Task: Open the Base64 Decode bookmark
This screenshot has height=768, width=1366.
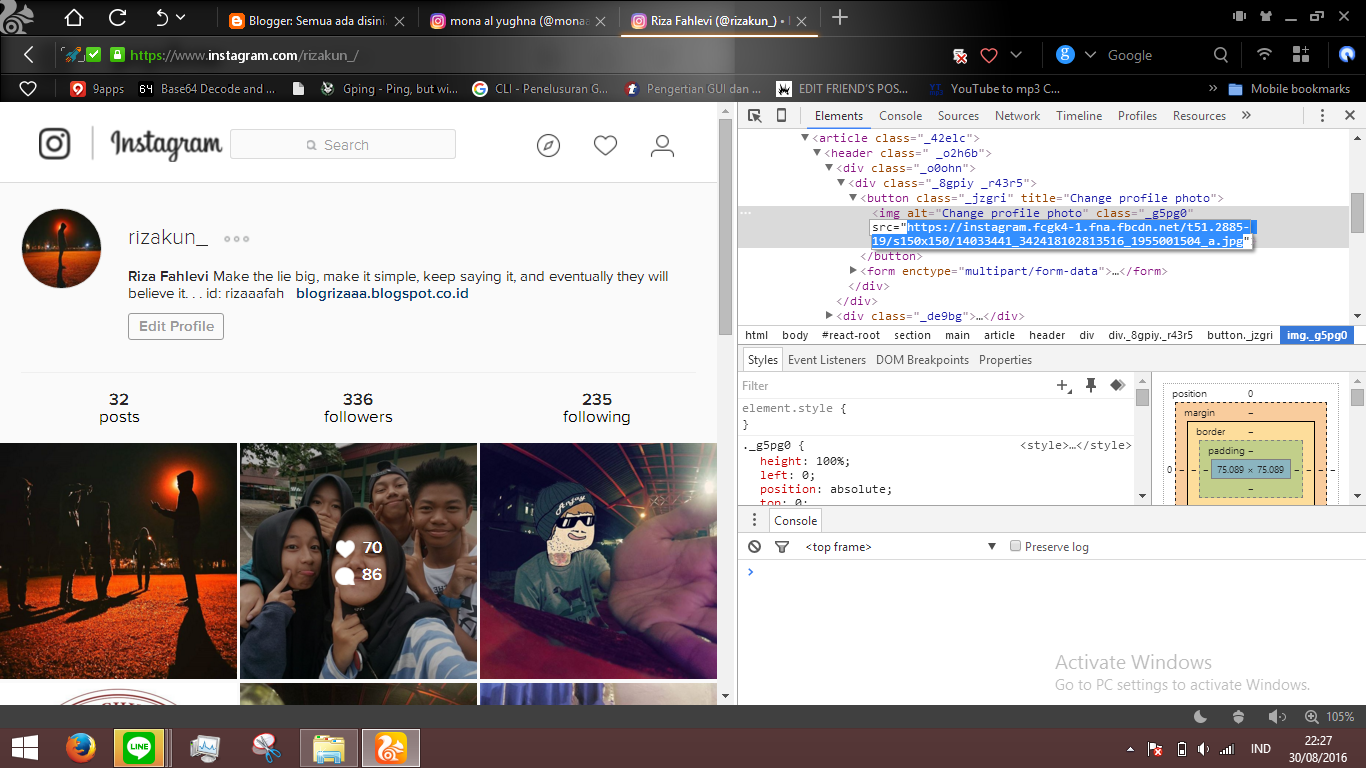Action: tap(207, 89)
